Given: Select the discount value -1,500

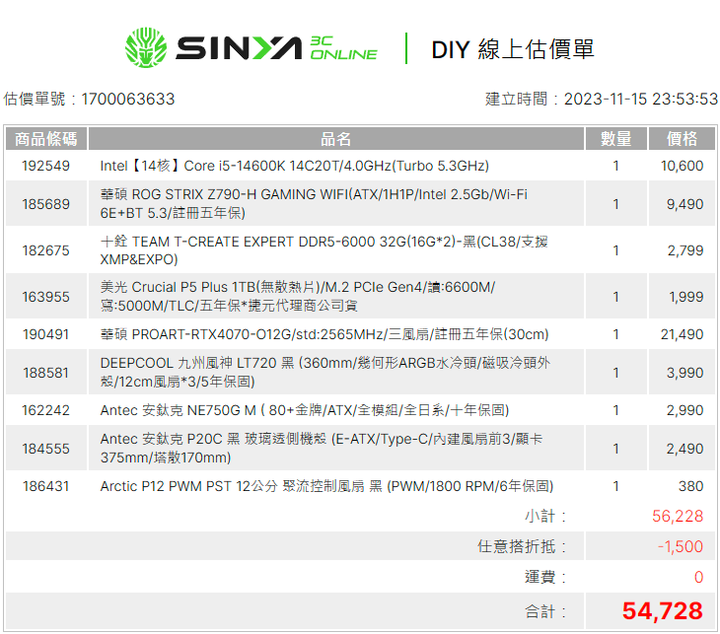Looking at the screenshot, I should coord(680,546).
